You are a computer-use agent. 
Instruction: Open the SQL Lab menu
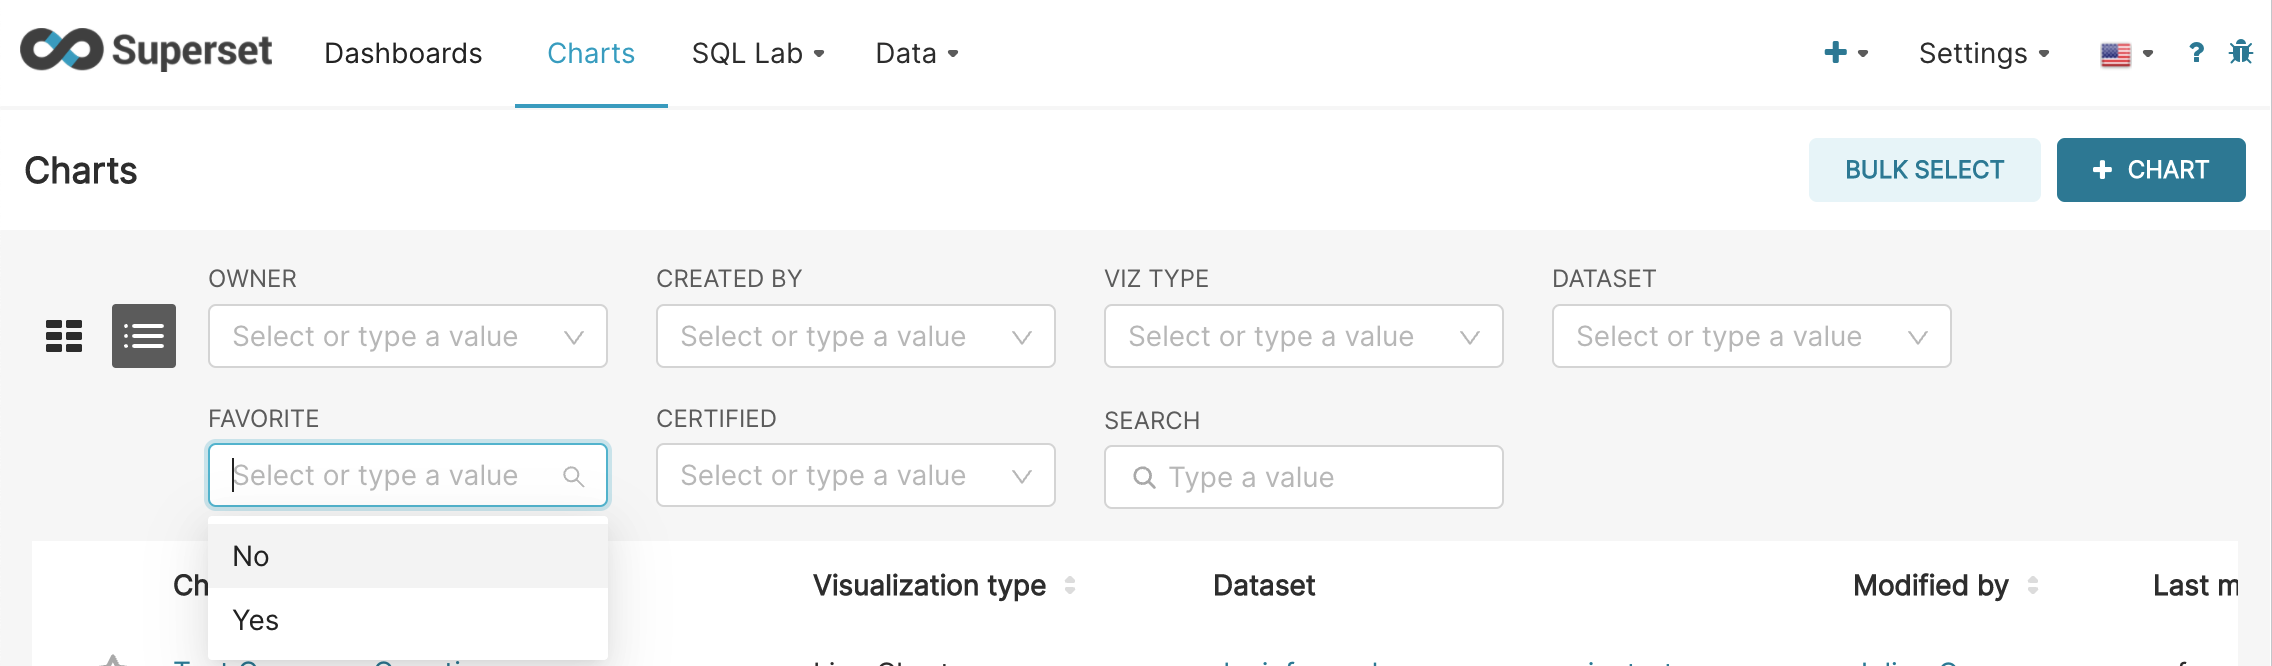[757, 52]
